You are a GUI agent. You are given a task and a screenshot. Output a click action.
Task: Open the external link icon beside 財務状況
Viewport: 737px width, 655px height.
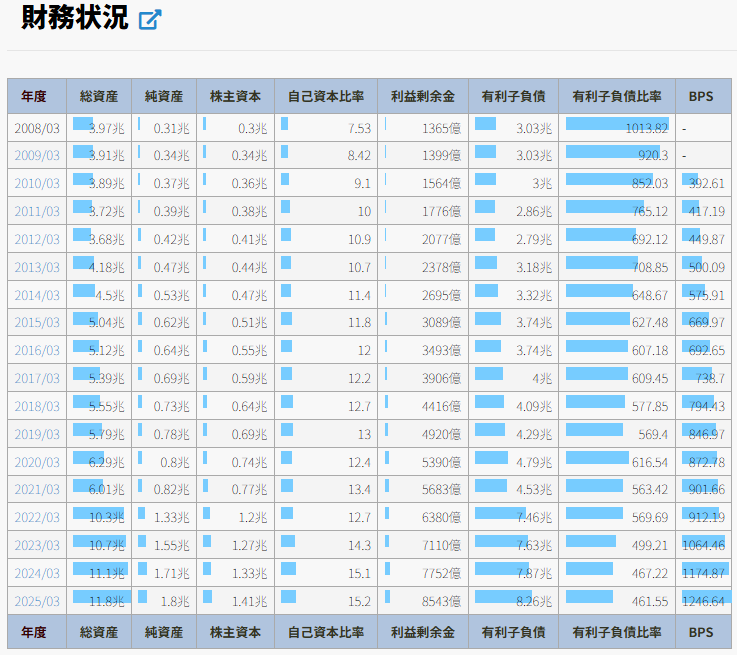click(150, 19)
